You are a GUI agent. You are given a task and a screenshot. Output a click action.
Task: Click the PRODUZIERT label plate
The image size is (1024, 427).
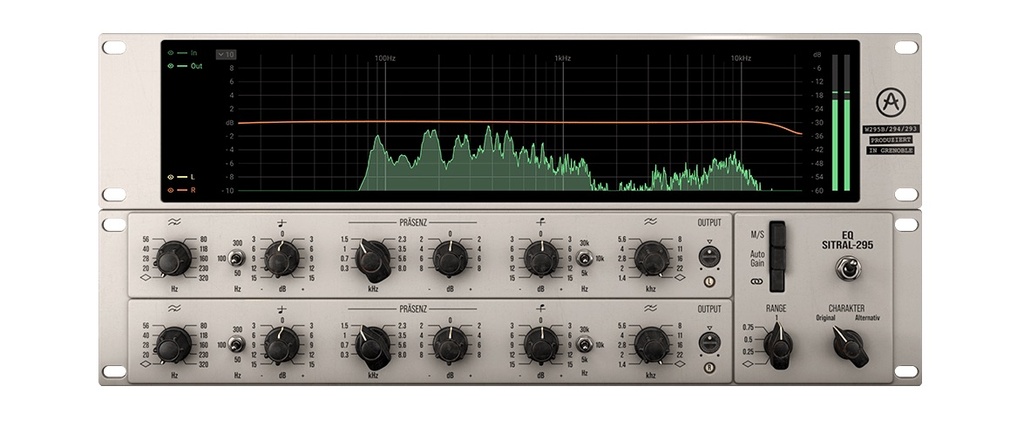coord(890,140)
